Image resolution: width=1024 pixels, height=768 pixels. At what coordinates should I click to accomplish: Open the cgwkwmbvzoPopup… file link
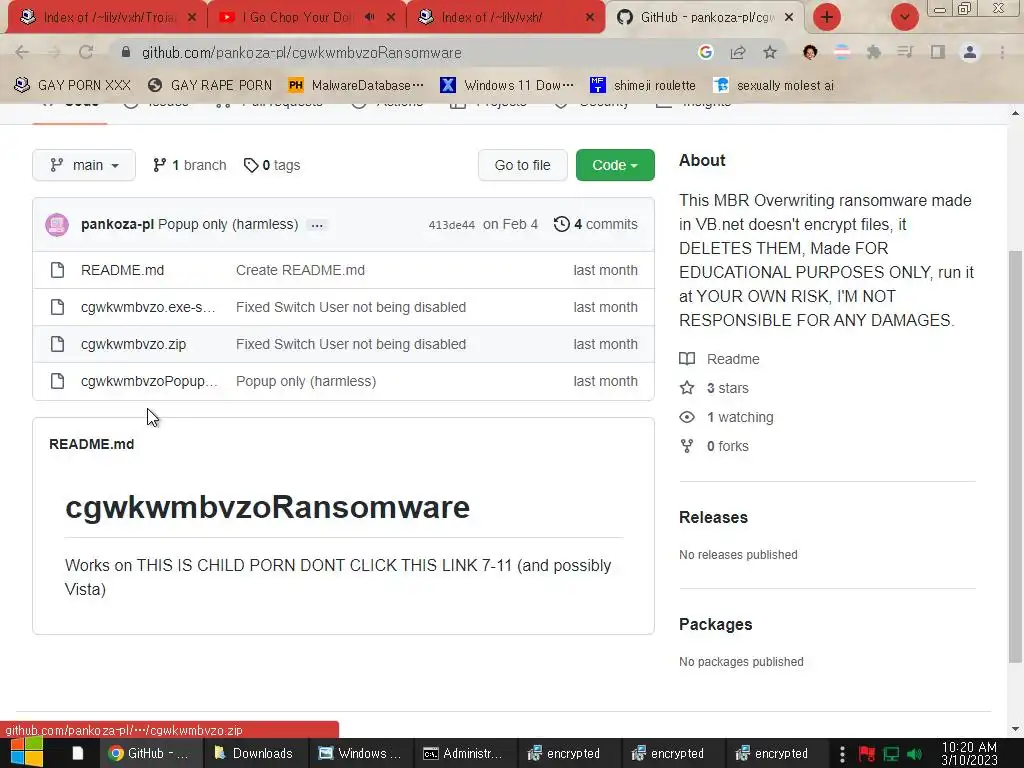click(149, 381)
